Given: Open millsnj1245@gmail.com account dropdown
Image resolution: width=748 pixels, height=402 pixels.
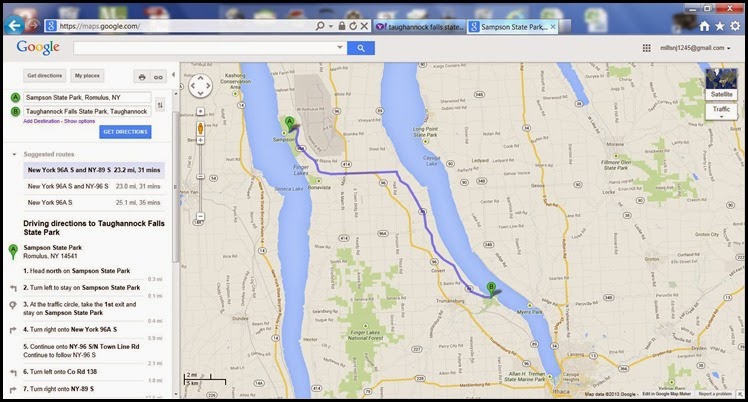Looking at the screenshot, I should click(695, 48).
